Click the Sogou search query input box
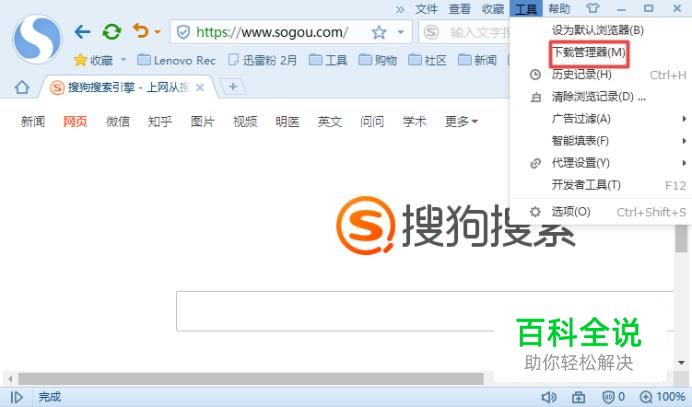Image resolution: width=692 pixels, height=407 pixels. coord(425,311)
